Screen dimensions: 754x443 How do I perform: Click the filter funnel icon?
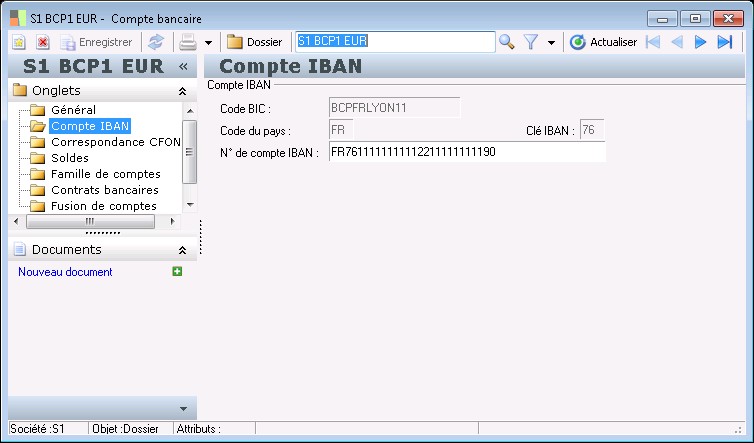[x=531, y=42]
